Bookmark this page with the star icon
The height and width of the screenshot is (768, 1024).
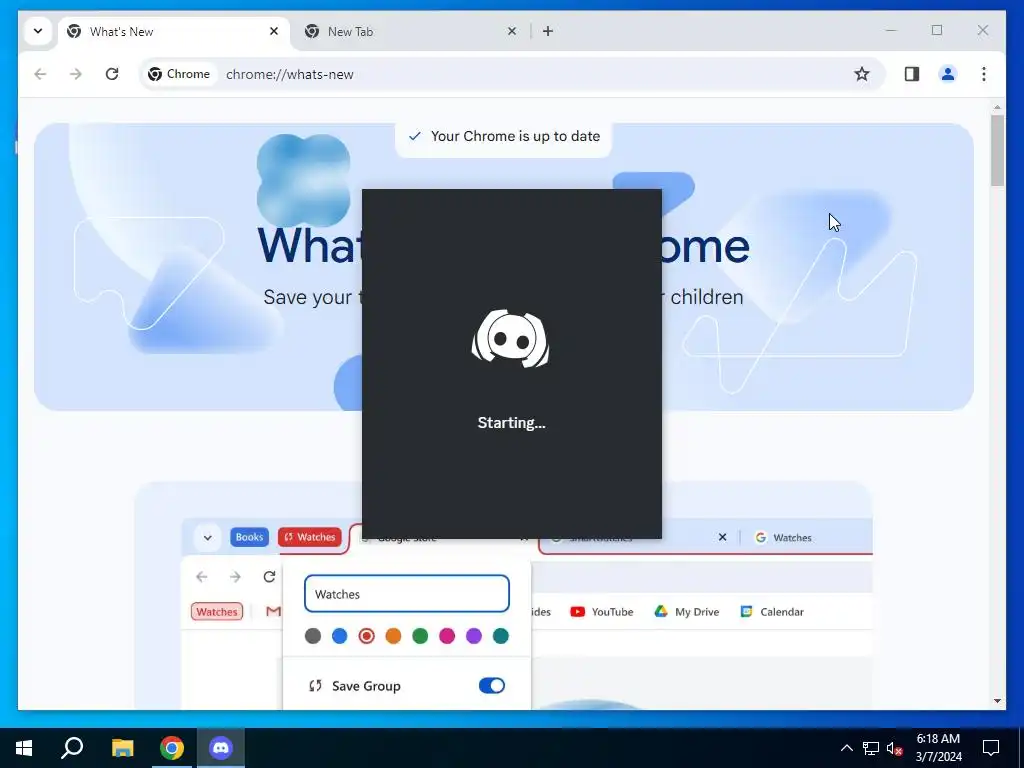[x=862, y=74]
